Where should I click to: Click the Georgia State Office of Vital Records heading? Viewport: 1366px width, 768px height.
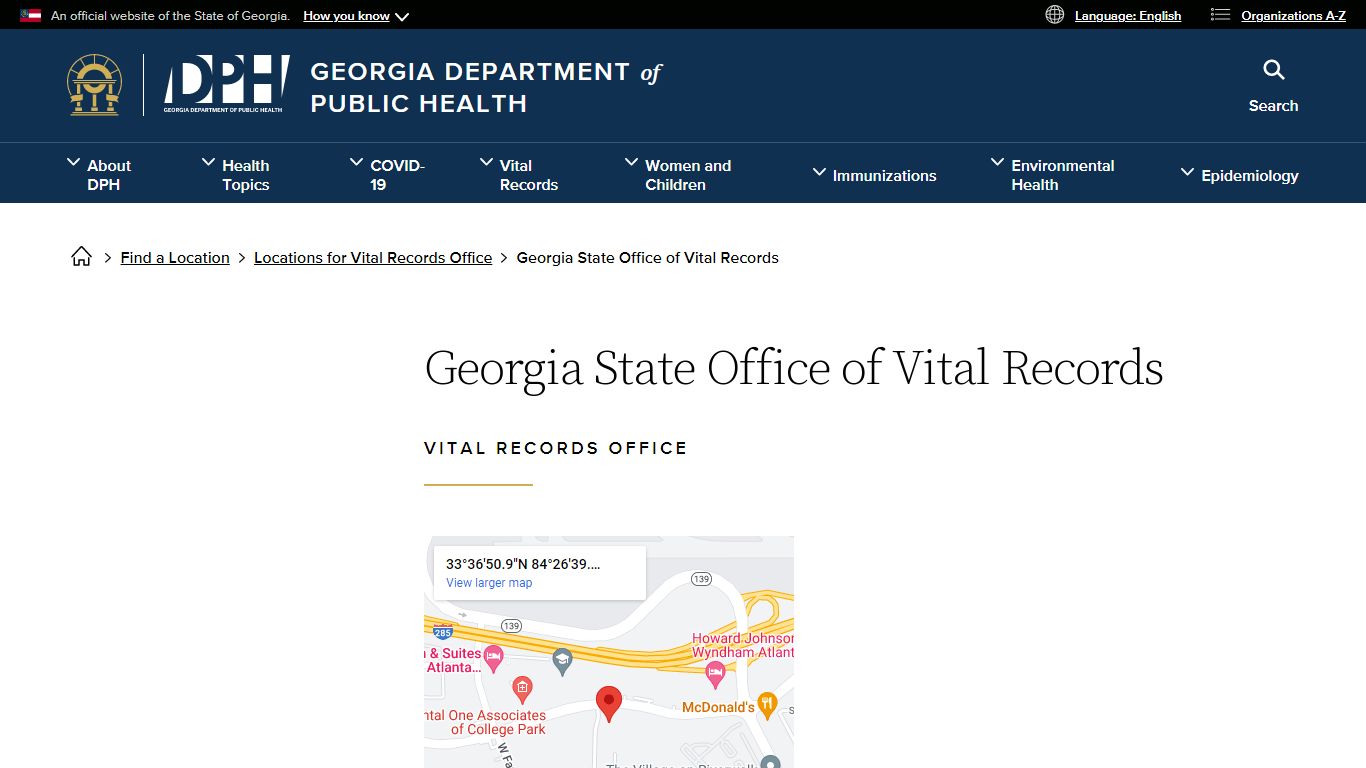[794, 367]
